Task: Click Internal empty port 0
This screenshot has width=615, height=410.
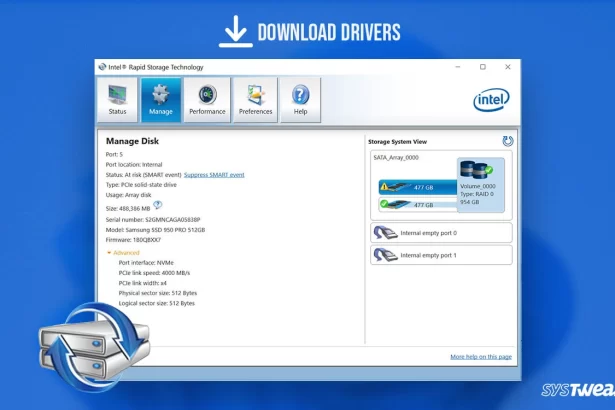Action: (440, 233)
